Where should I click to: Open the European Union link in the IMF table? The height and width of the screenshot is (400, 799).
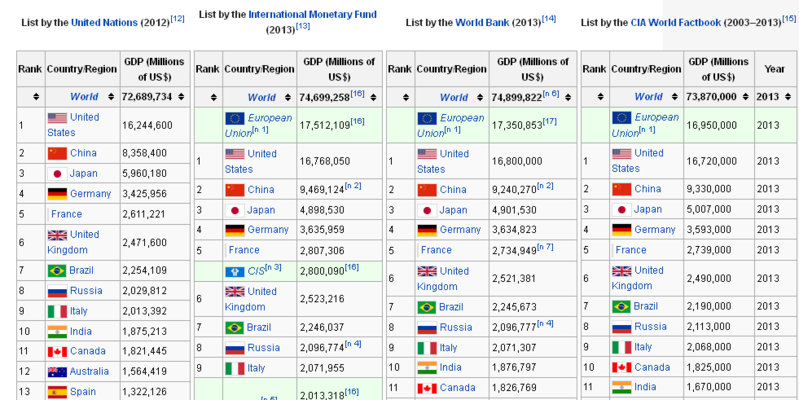pos(258,125)
